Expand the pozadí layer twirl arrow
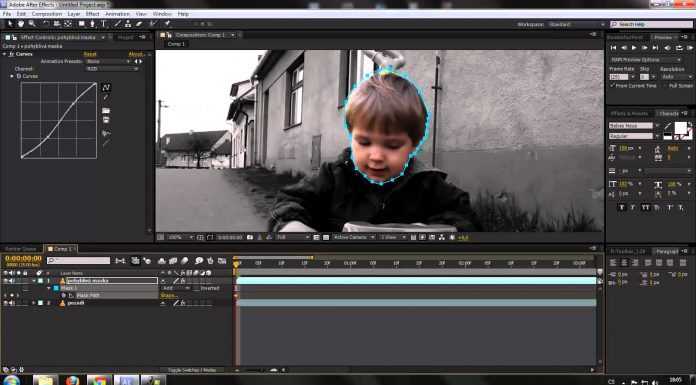Screen dimensions: 696x385 click(34, 303)
